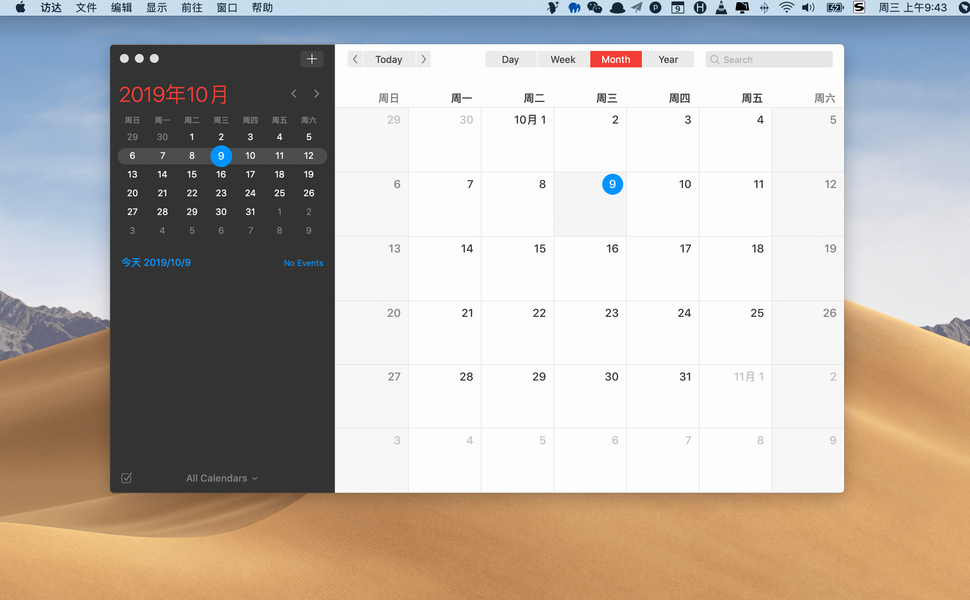Switch to Day view
This screenshot has height=600, width=970.
pyautogui.click(x=510, y=59)
